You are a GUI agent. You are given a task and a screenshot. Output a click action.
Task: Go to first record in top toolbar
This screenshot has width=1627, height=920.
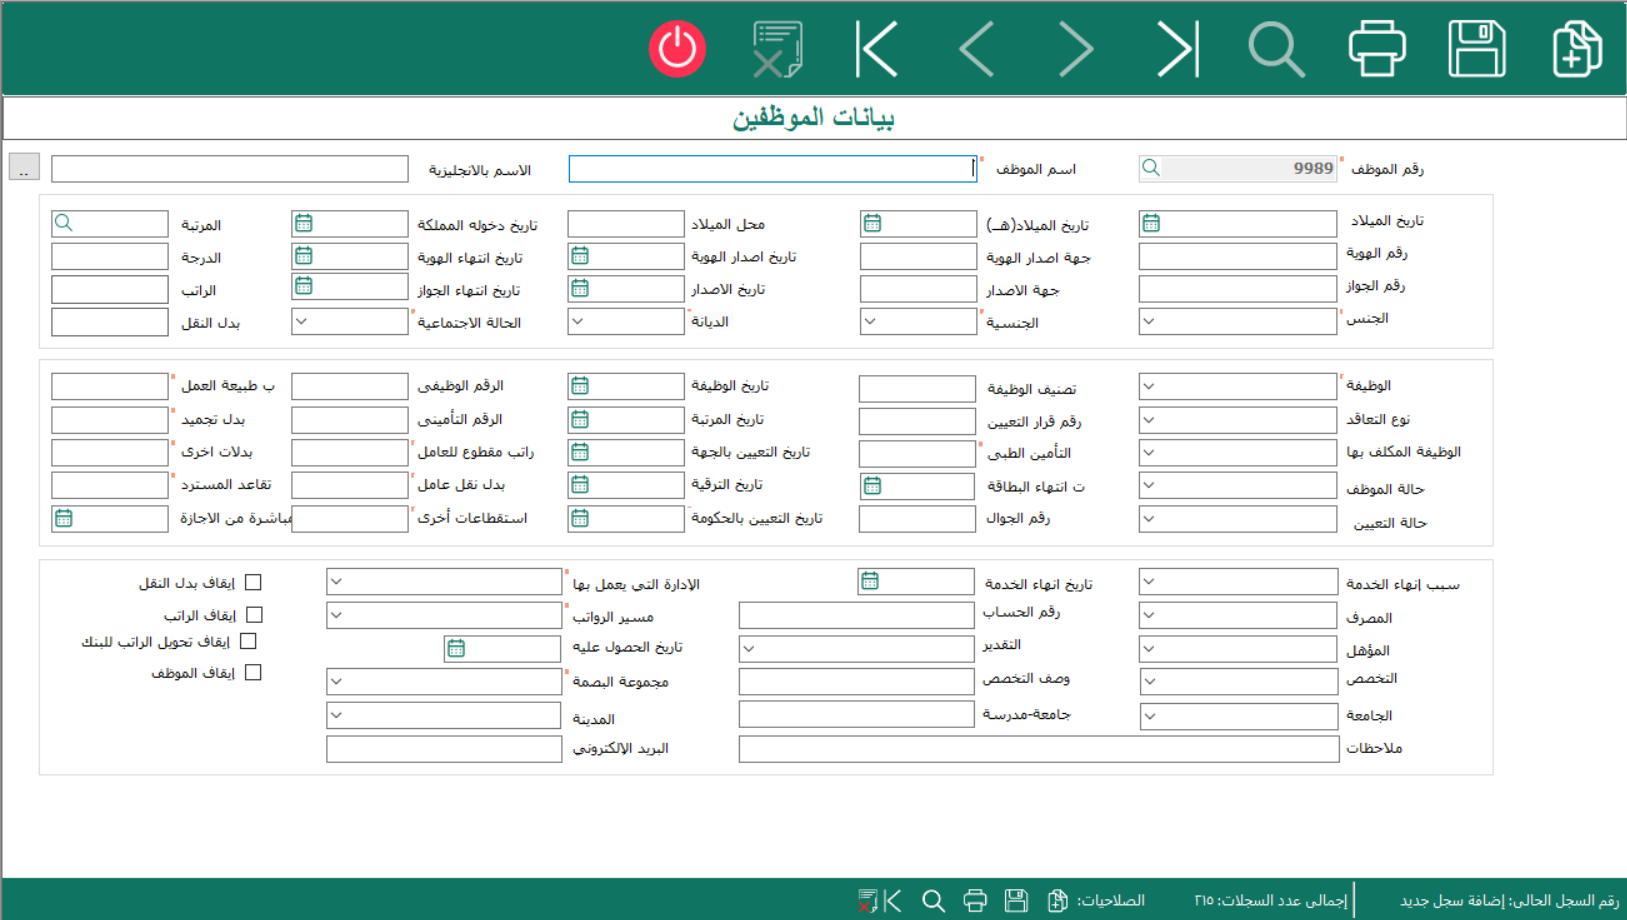pyautogui.click(x=877, y=49)
